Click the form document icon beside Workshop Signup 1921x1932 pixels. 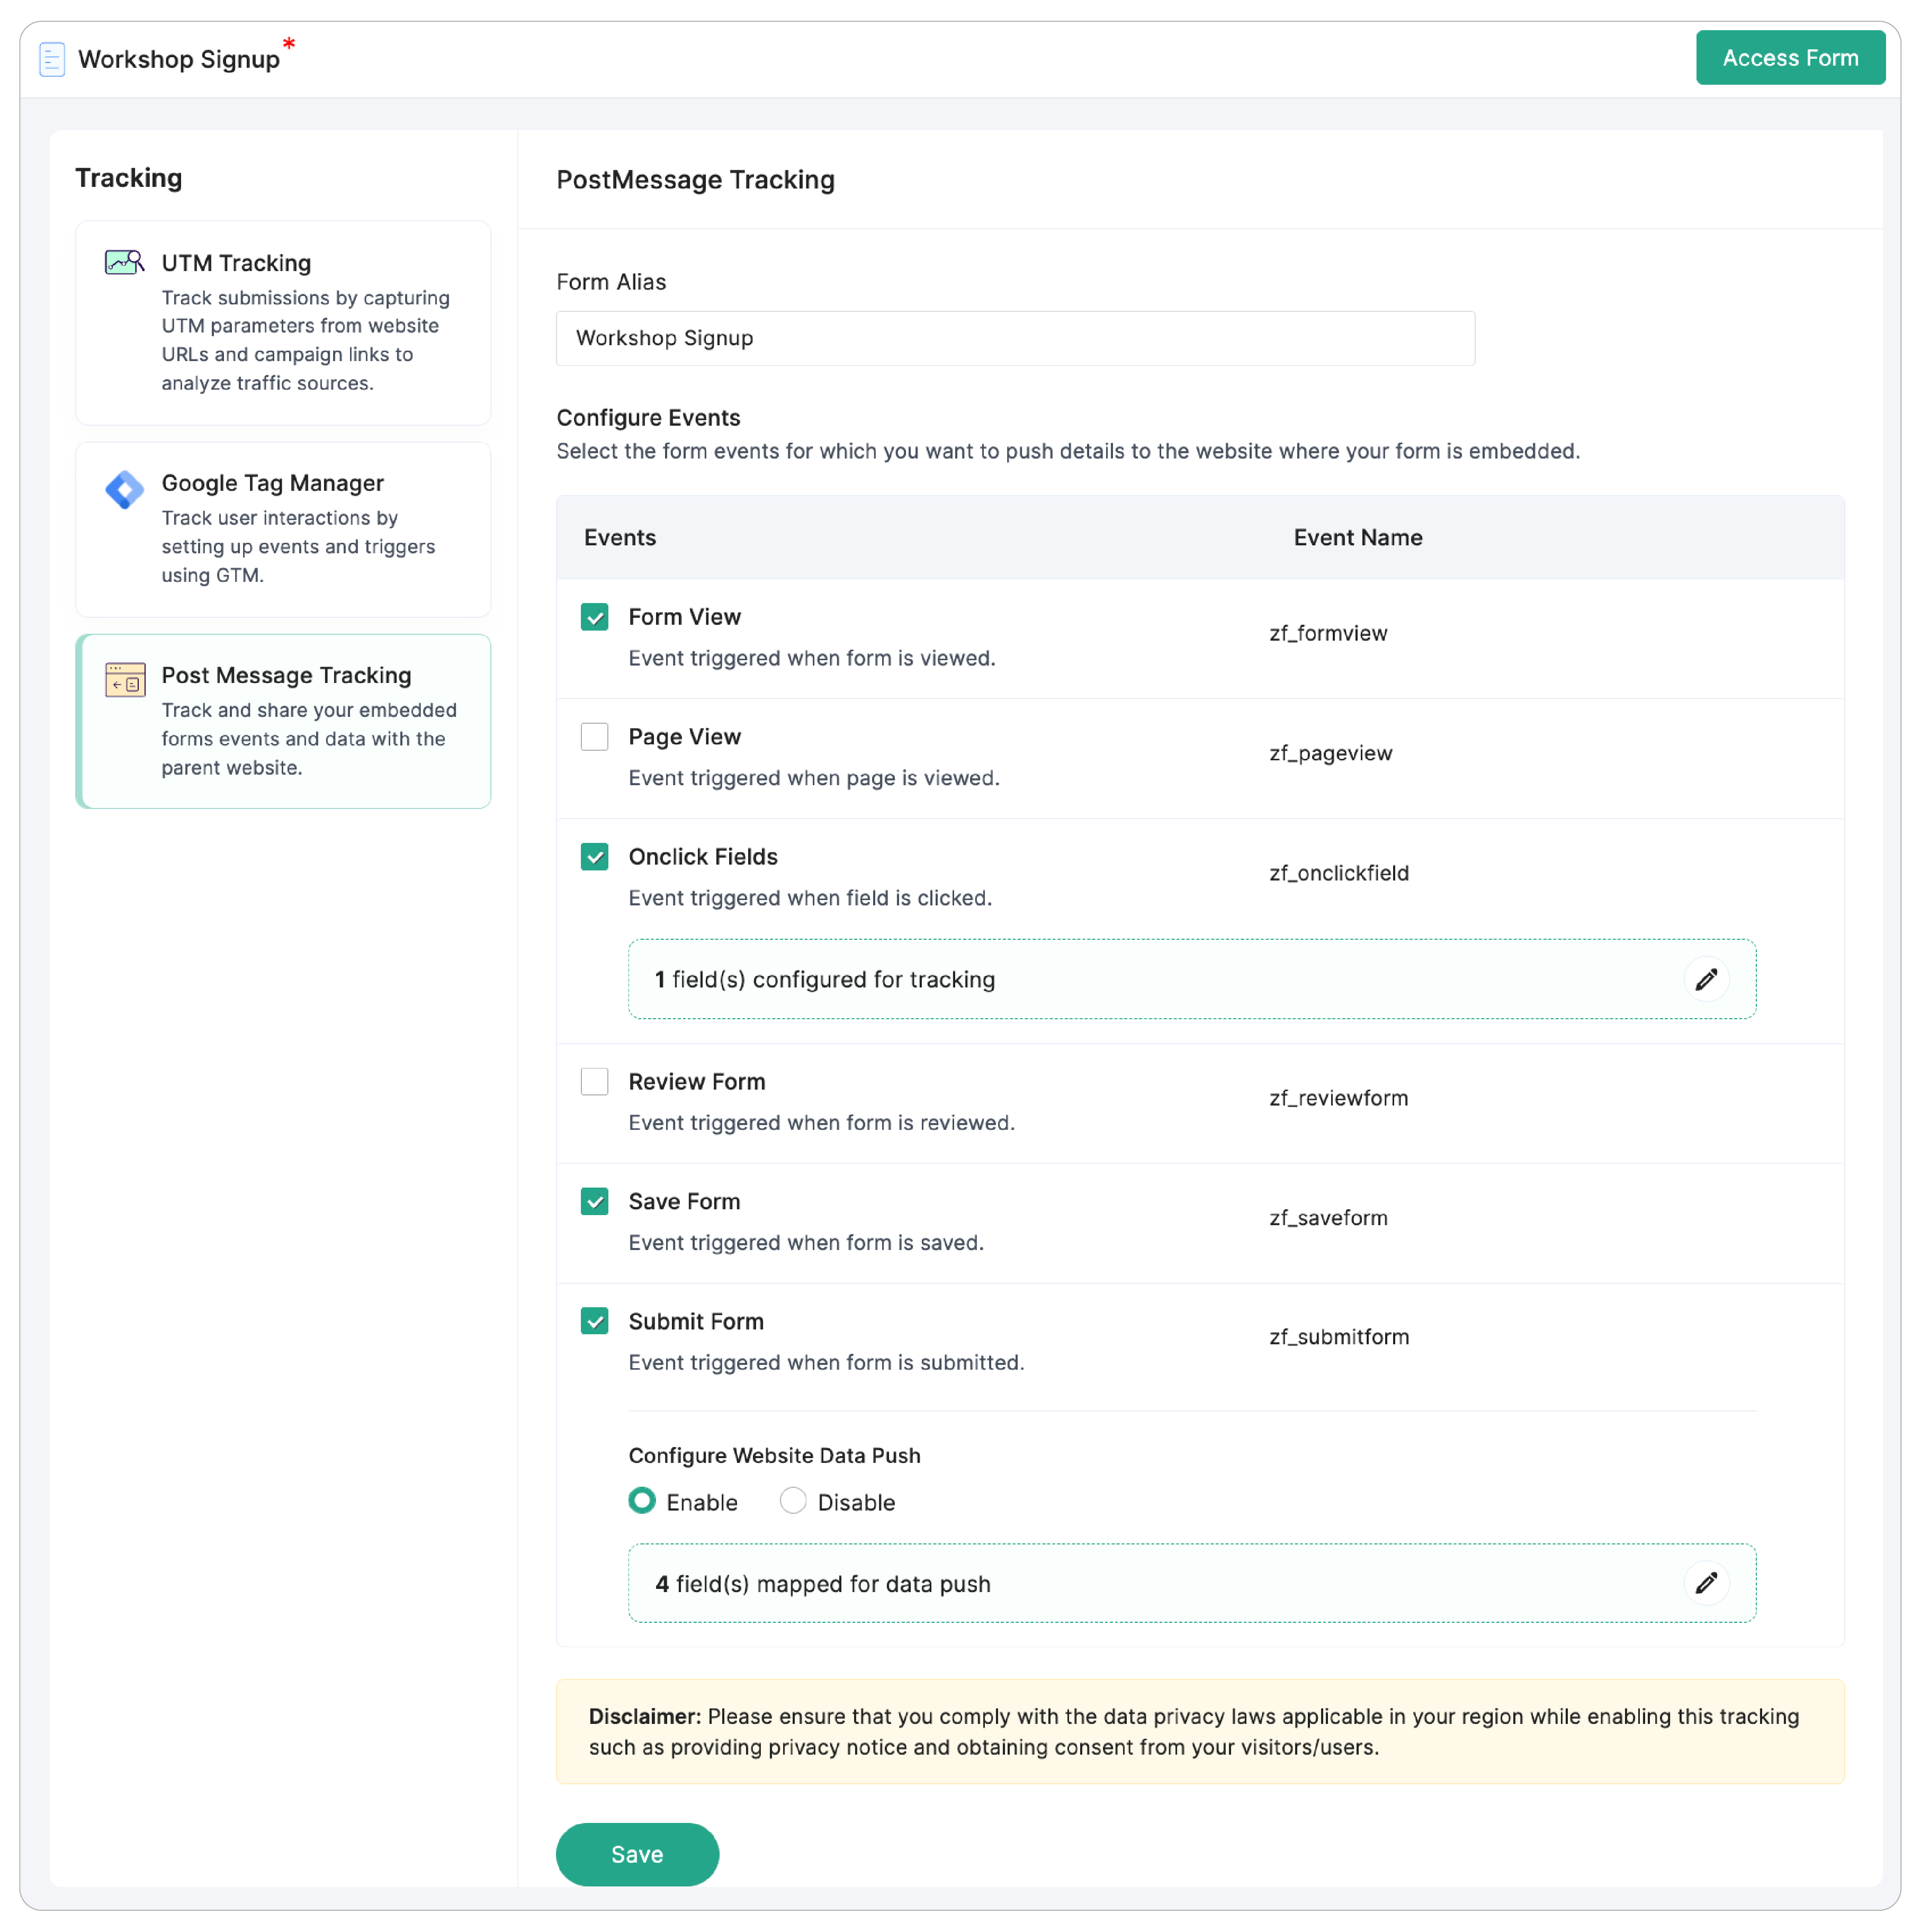tap(52, 59)
